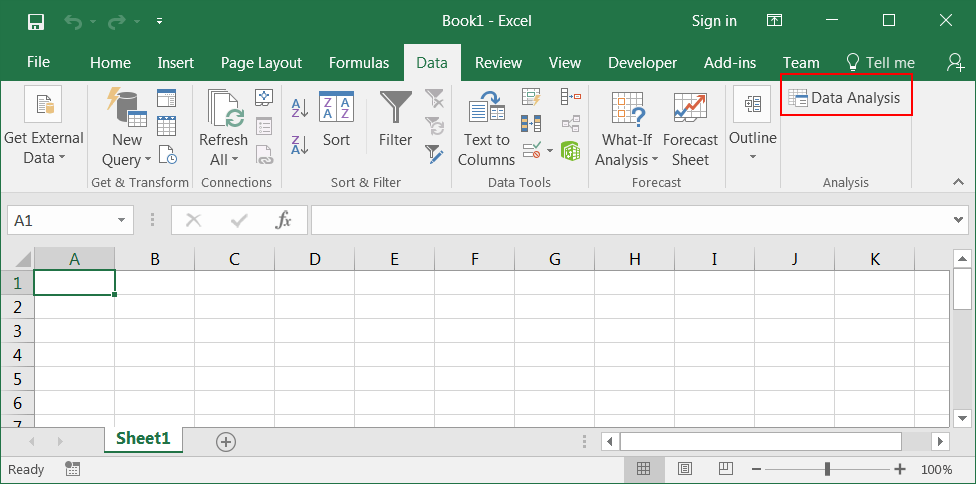The width and height of the screenshot is (976, 484).
Task: Open Manage Data Model icon
Action: click(x=570, y=151)
